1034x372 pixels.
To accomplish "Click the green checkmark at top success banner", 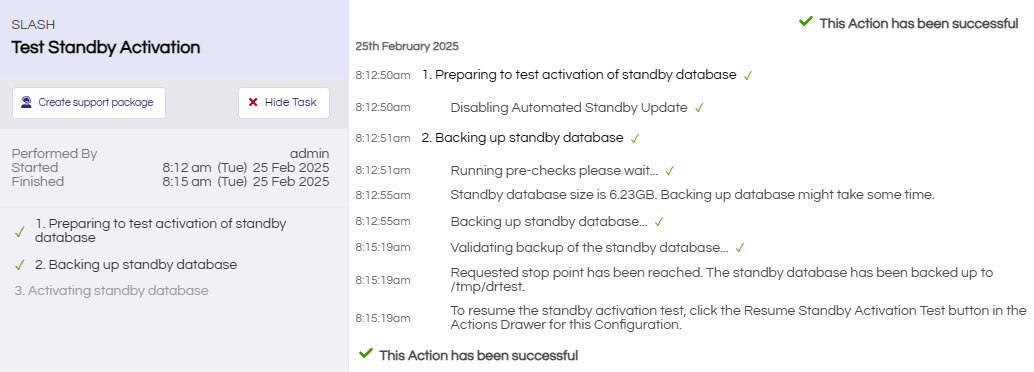I will [805, 22].
